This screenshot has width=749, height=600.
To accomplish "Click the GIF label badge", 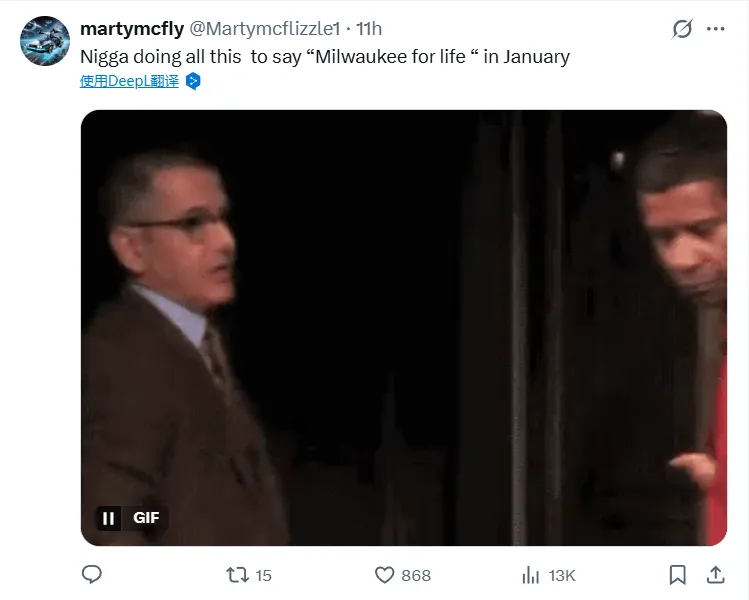I will pyautogui.click(x=146, y=518).
